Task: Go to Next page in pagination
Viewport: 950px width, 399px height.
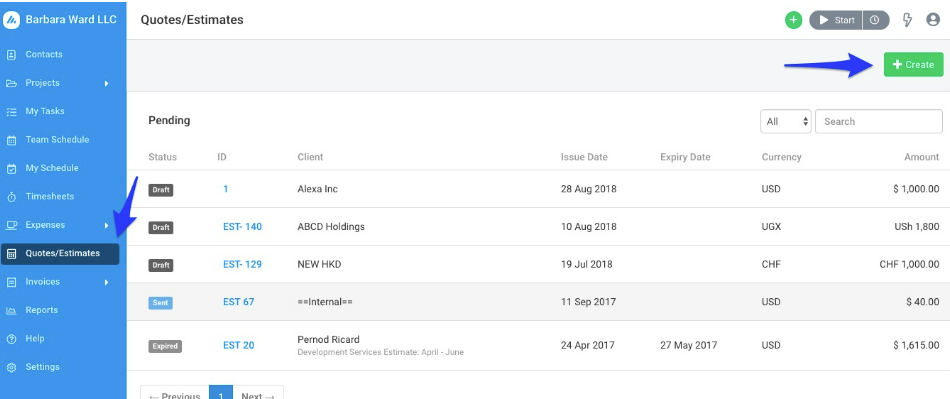Action: pyautogui.click(x=258, y=395)
